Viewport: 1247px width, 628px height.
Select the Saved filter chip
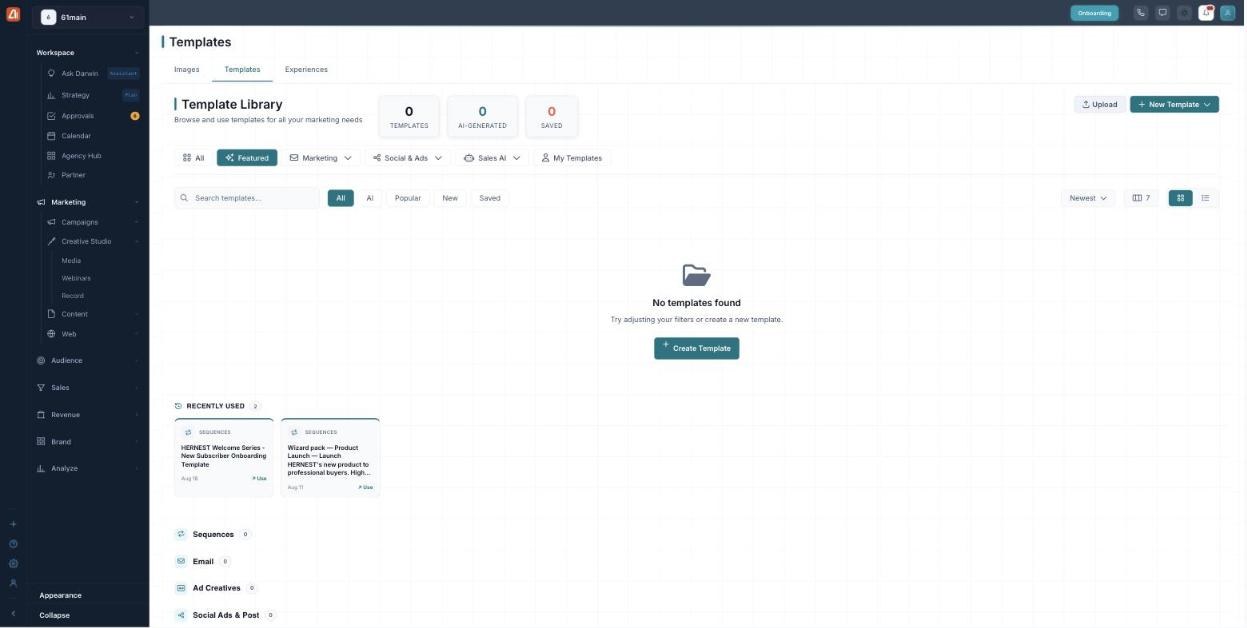(x=490, y=198)
